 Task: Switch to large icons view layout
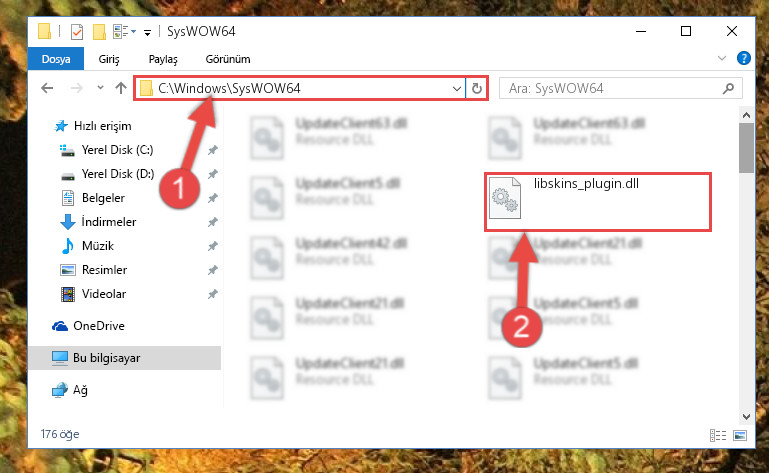point(740,435)
